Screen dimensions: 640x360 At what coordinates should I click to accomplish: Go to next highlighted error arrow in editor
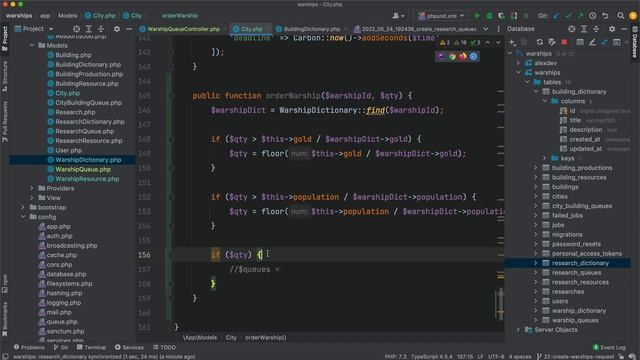pos(498,42)
